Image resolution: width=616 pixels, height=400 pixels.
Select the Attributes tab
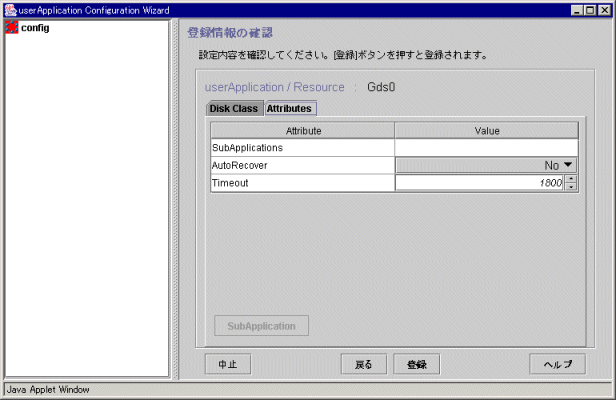289,108
